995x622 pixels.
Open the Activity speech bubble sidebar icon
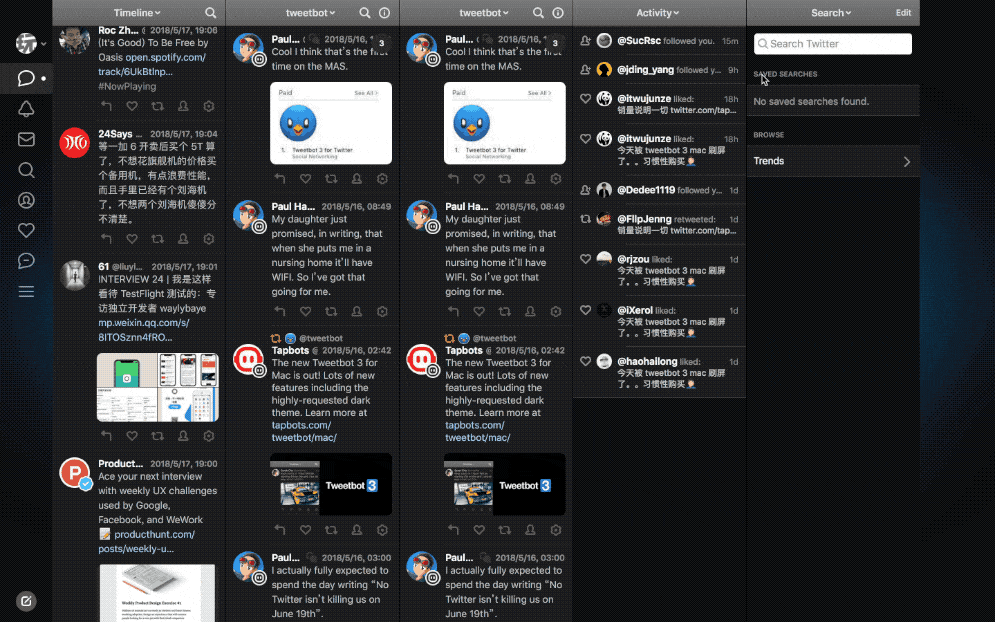(26, 260)
